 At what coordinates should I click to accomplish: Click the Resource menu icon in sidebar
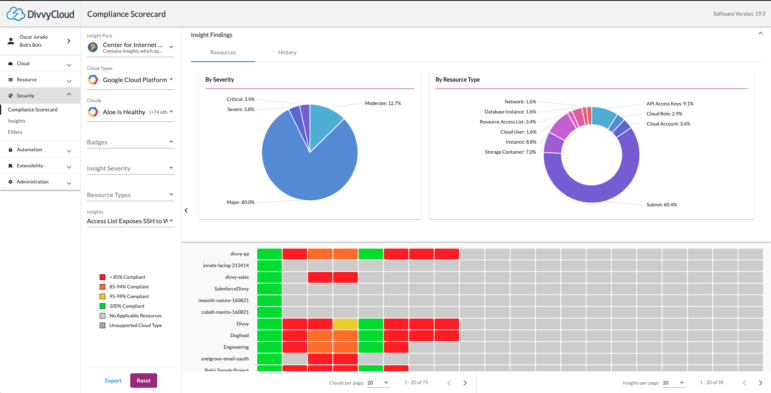point(11,80)
